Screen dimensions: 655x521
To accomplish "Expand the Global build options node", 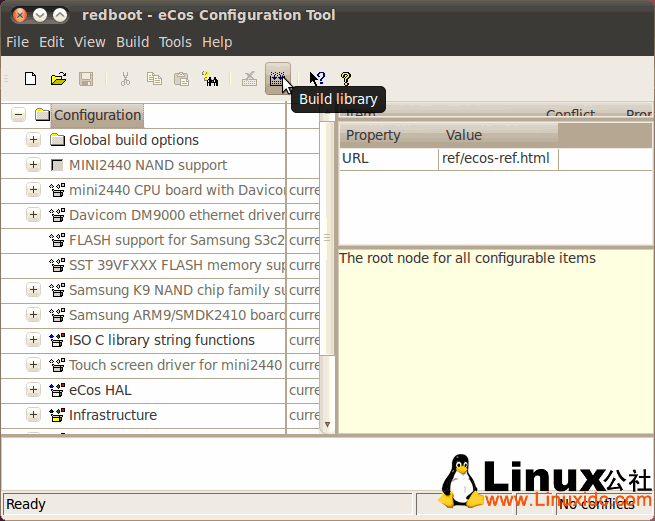I will (33, 140).
